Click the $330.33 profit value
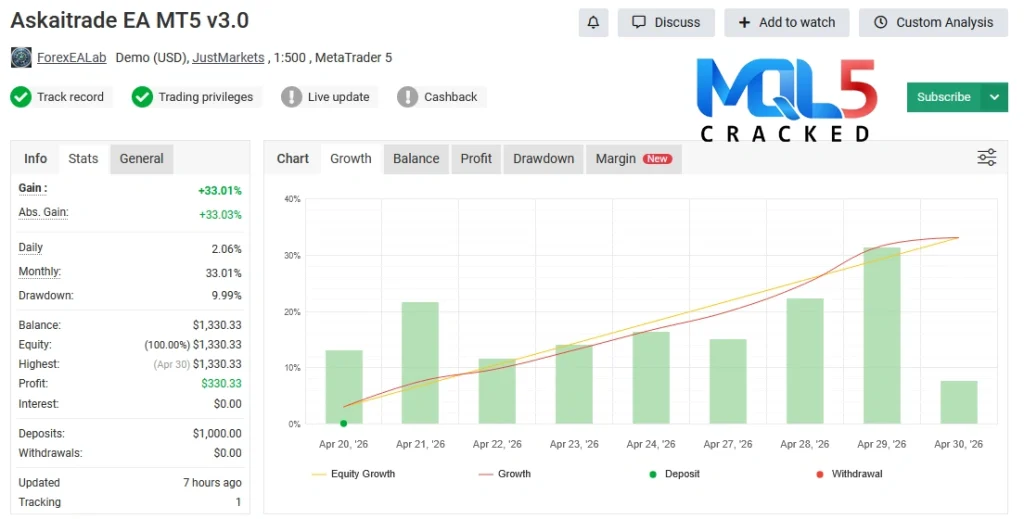The width and height of the screenshot is (1024, 519). click(221, 384)
